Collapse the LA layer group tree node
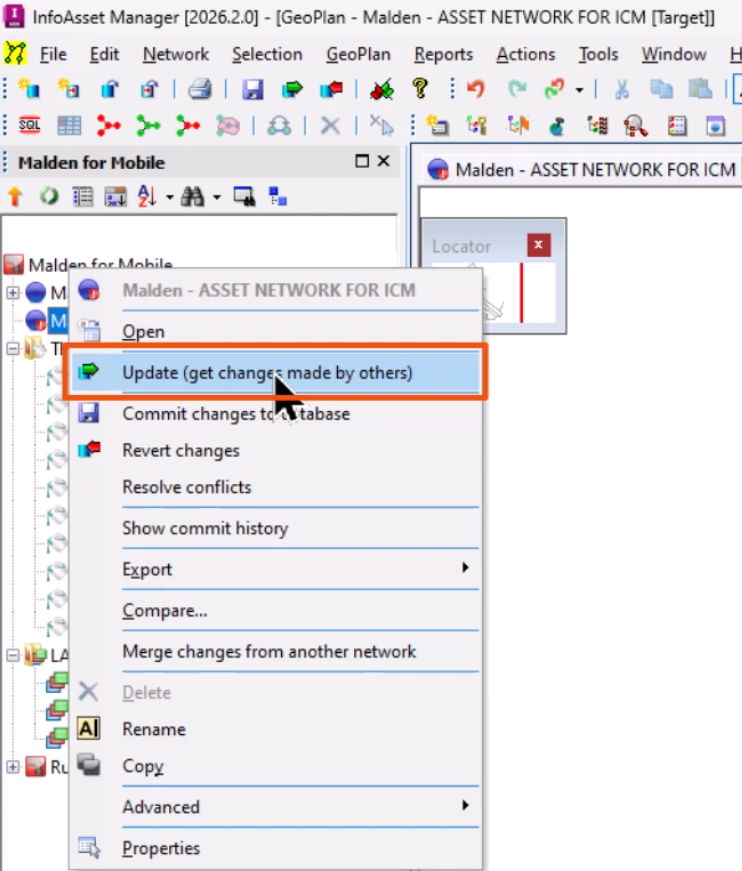Viewport: 742px width, 871px height. 13,655
